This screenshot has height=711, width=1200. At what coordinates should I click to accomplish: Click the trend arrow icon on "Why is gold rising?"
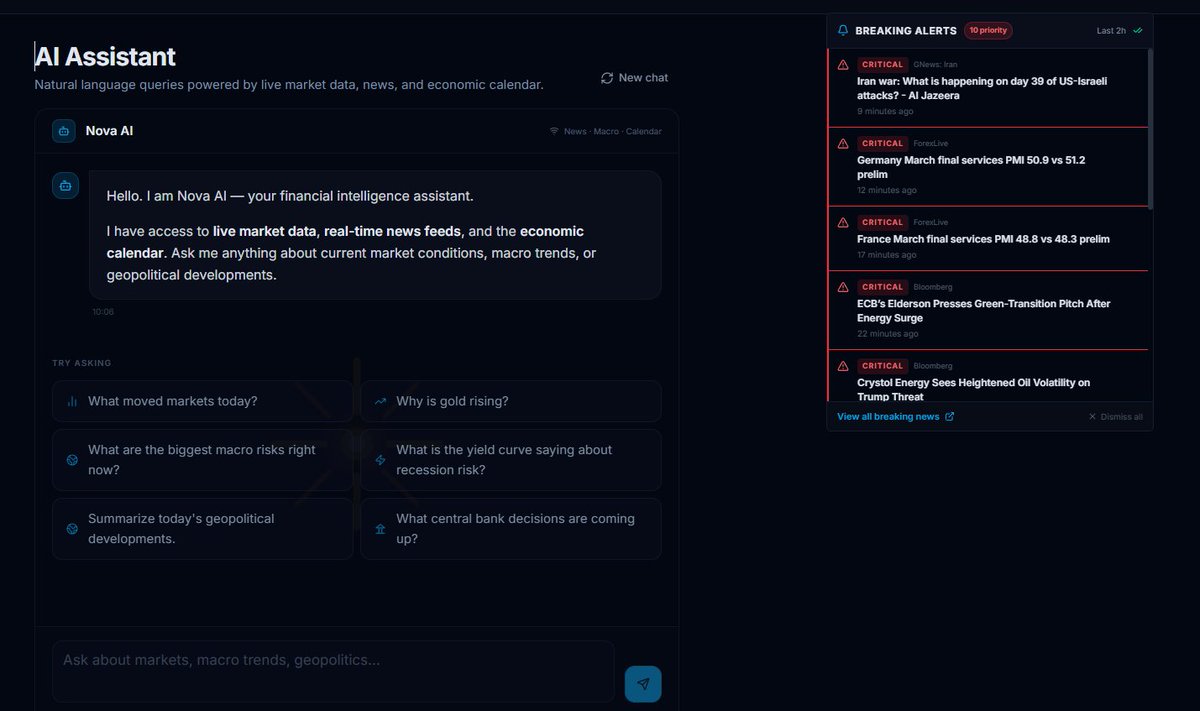click(x=380, y=402)
